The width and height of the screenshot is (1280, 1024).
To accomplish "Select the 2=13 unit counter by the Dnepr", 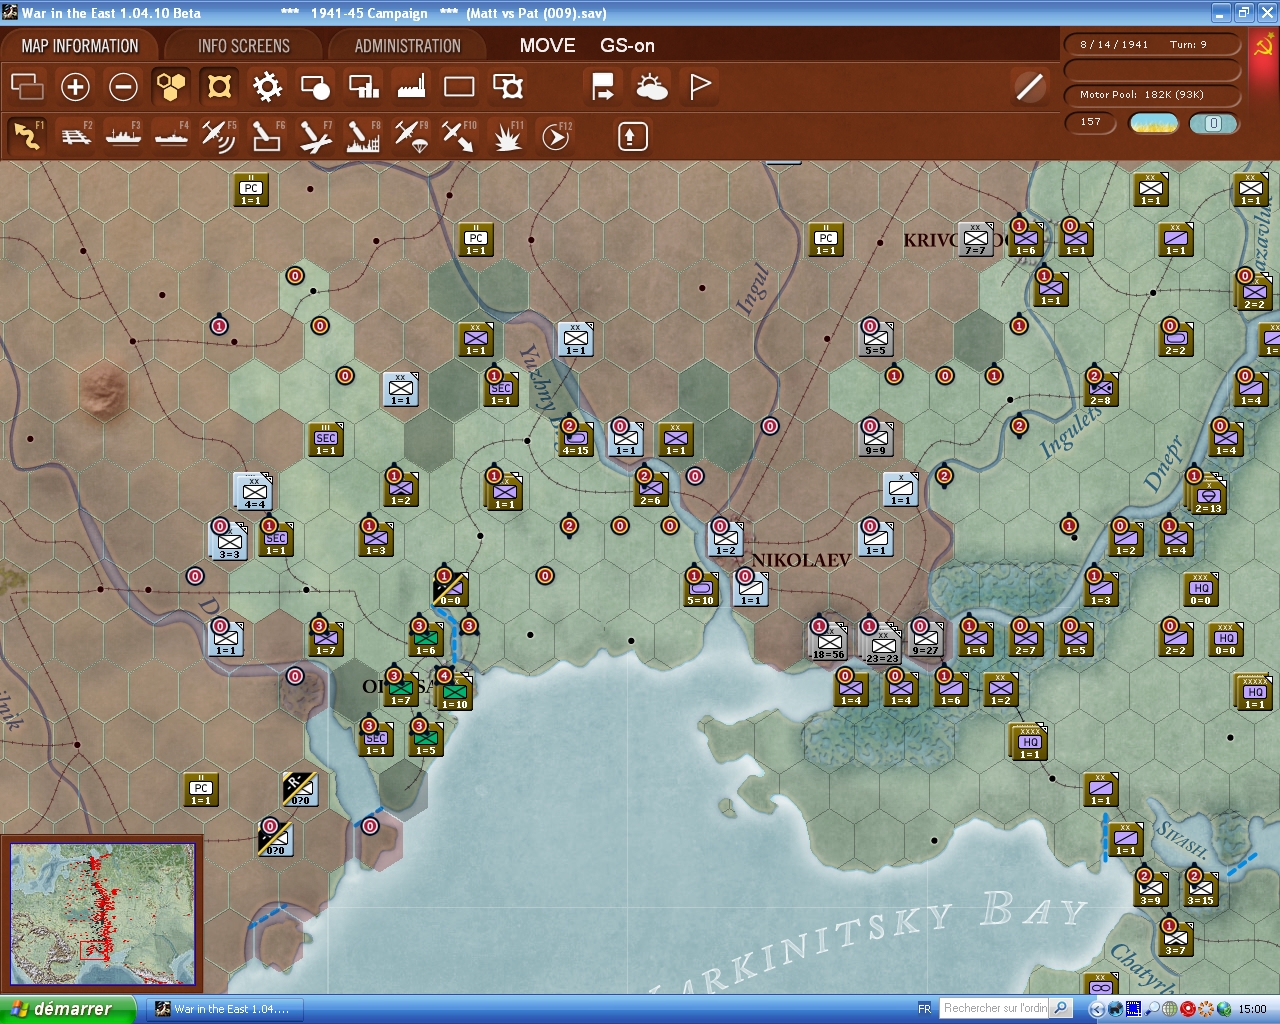I will coord(1208,494).
